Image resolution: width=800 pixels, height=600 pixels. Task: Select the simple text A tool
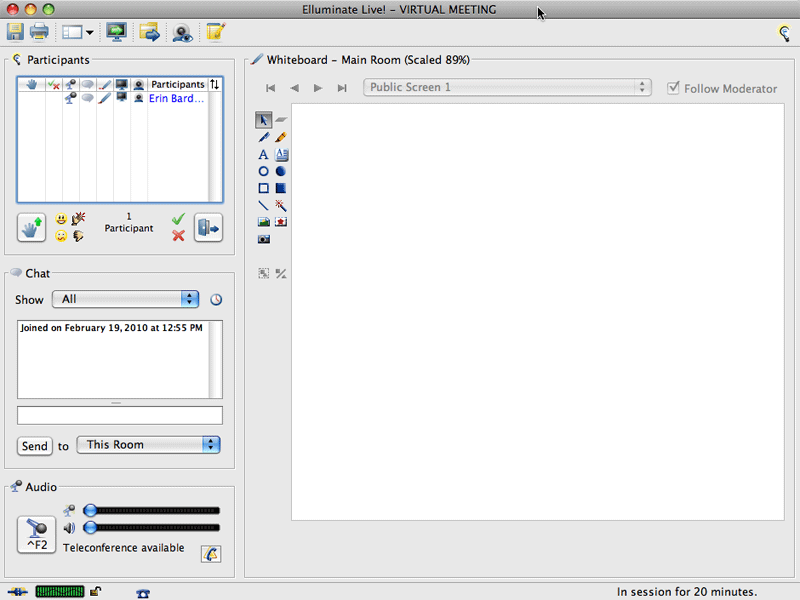click(x=263, y=155)
